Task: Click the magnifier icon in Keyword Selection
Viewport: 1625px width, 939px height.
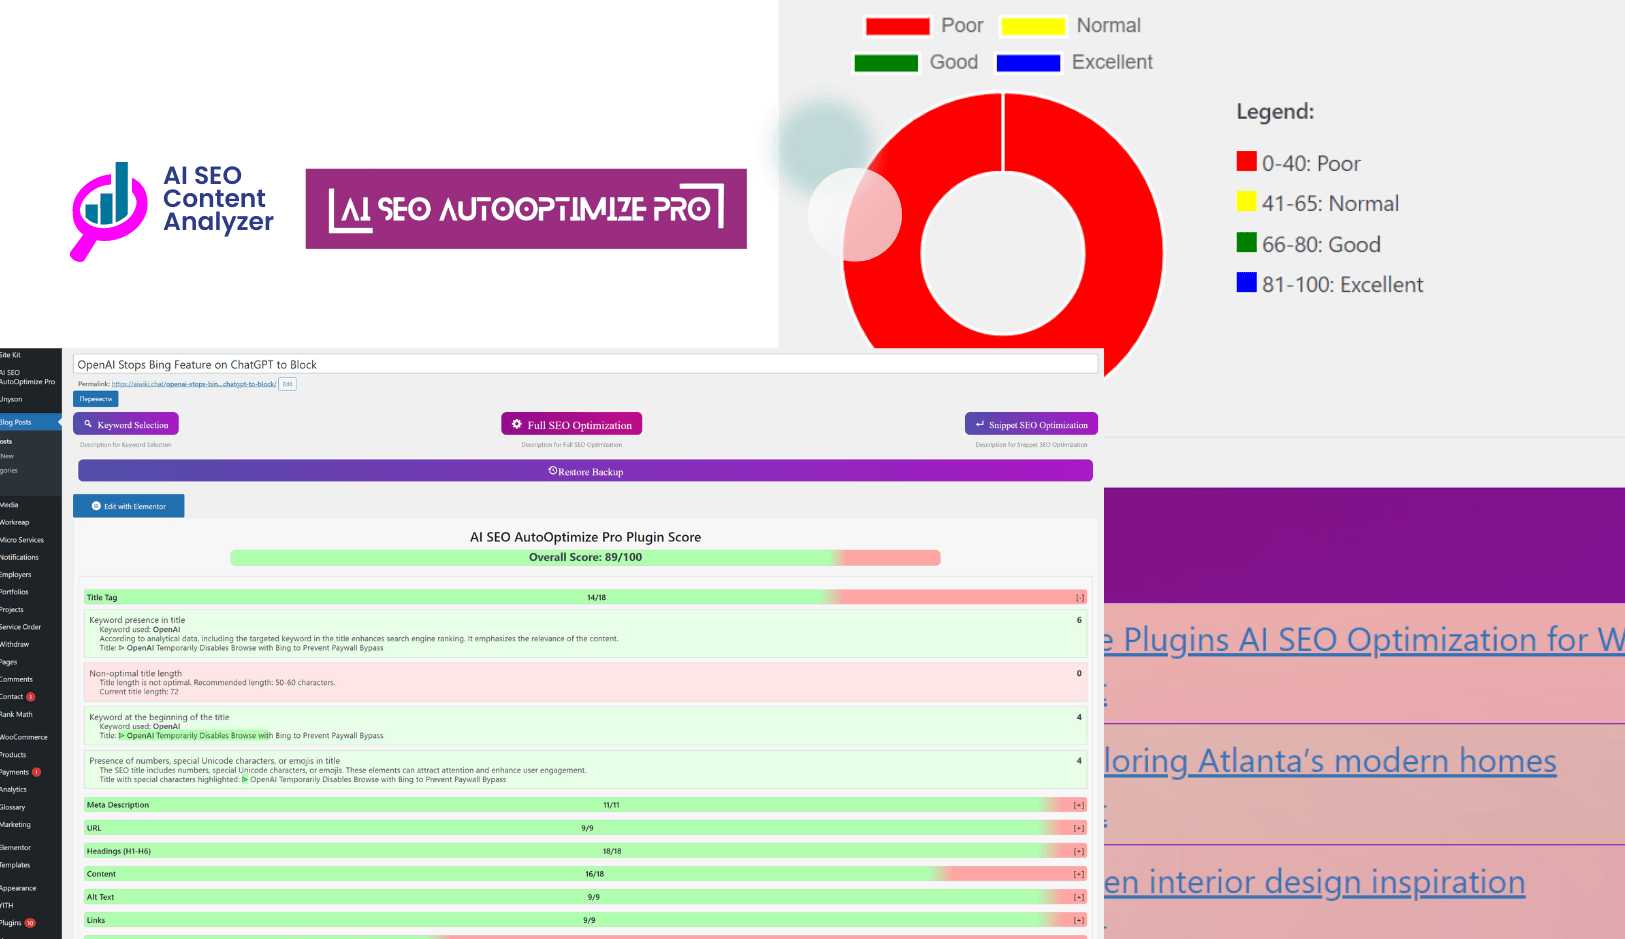Action: point(88,424)
